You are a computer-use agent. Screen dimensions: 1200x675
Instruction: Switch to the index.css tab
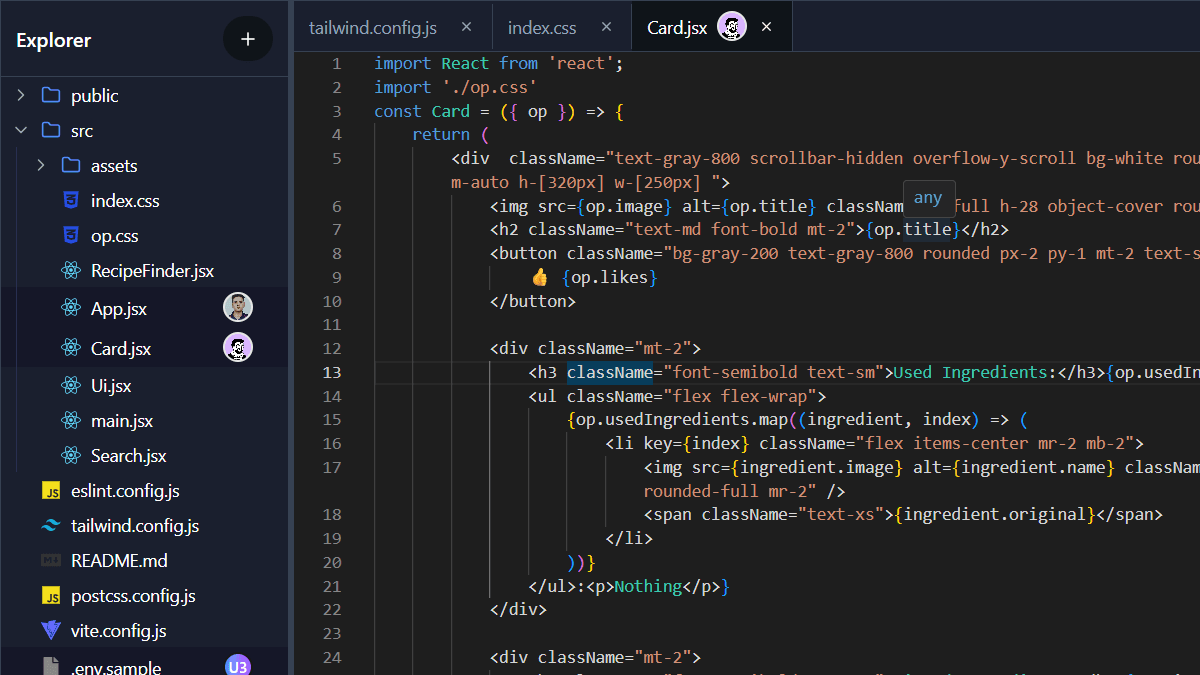tap(541, 27)
